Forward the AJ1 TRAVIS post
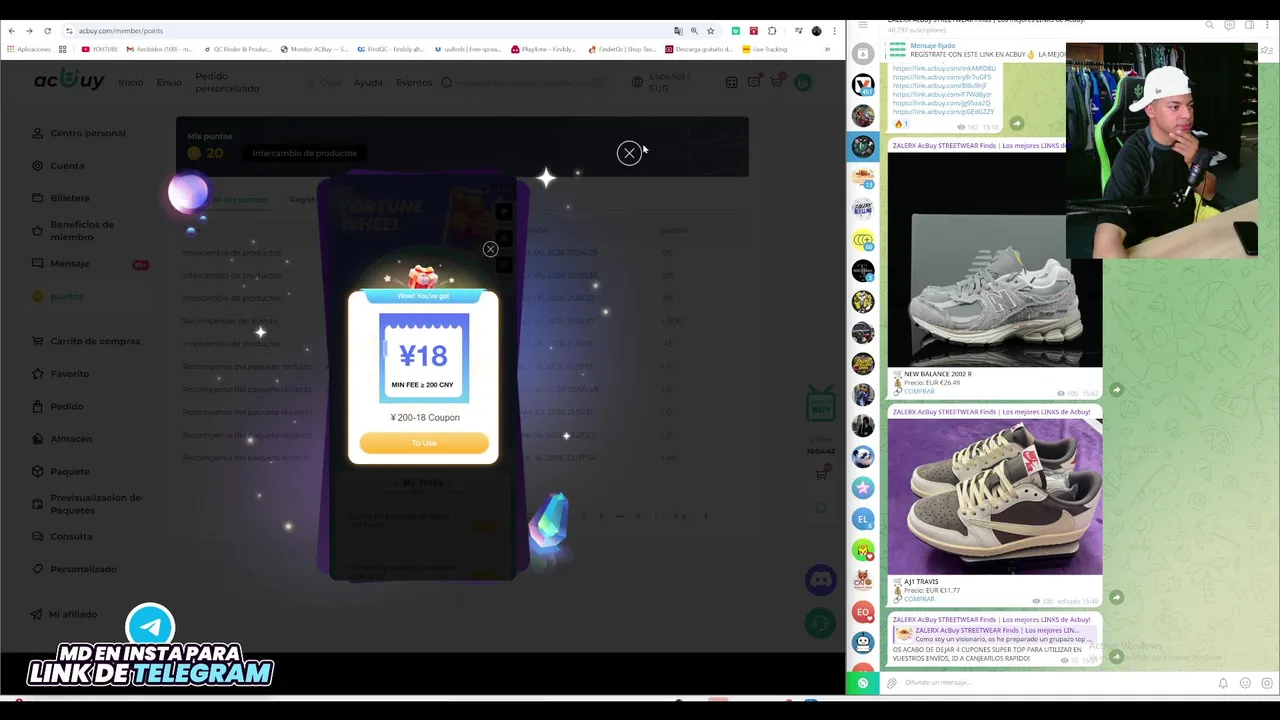The image size is (1280, 720). pos(1116,598)
